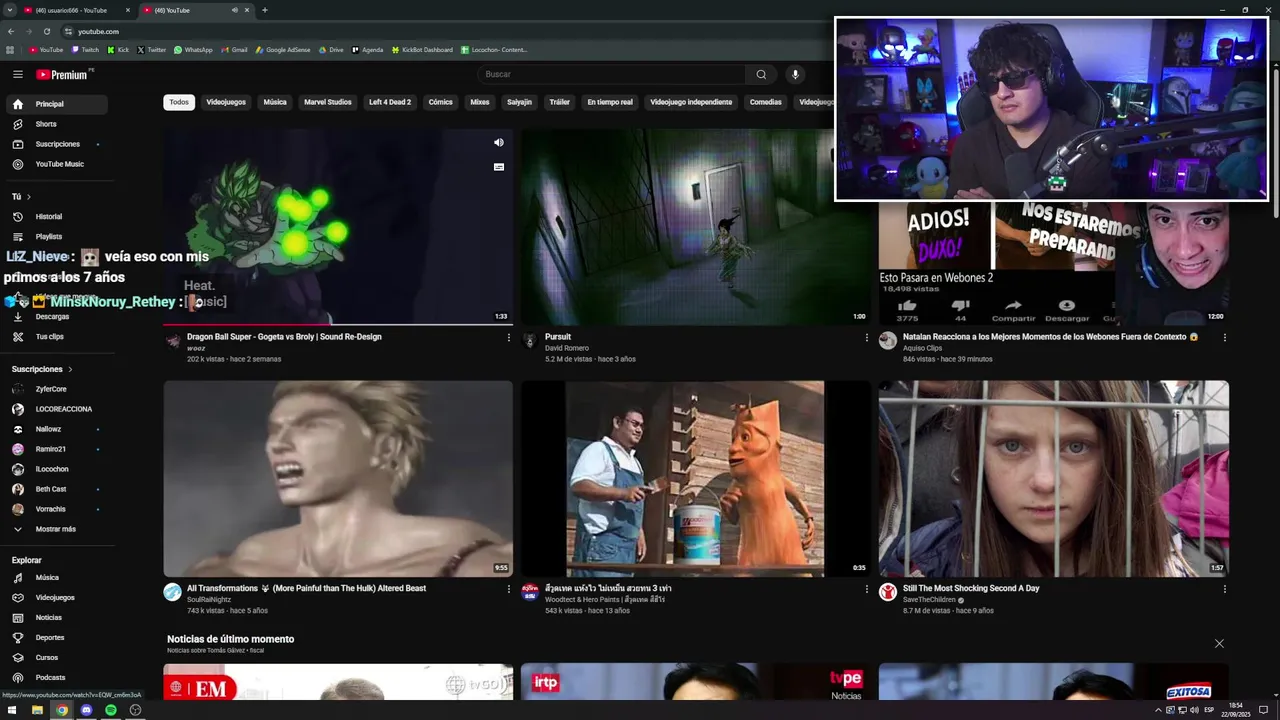
Task: Open options menu for All Transformations video
Action: (x=508, y=590)
